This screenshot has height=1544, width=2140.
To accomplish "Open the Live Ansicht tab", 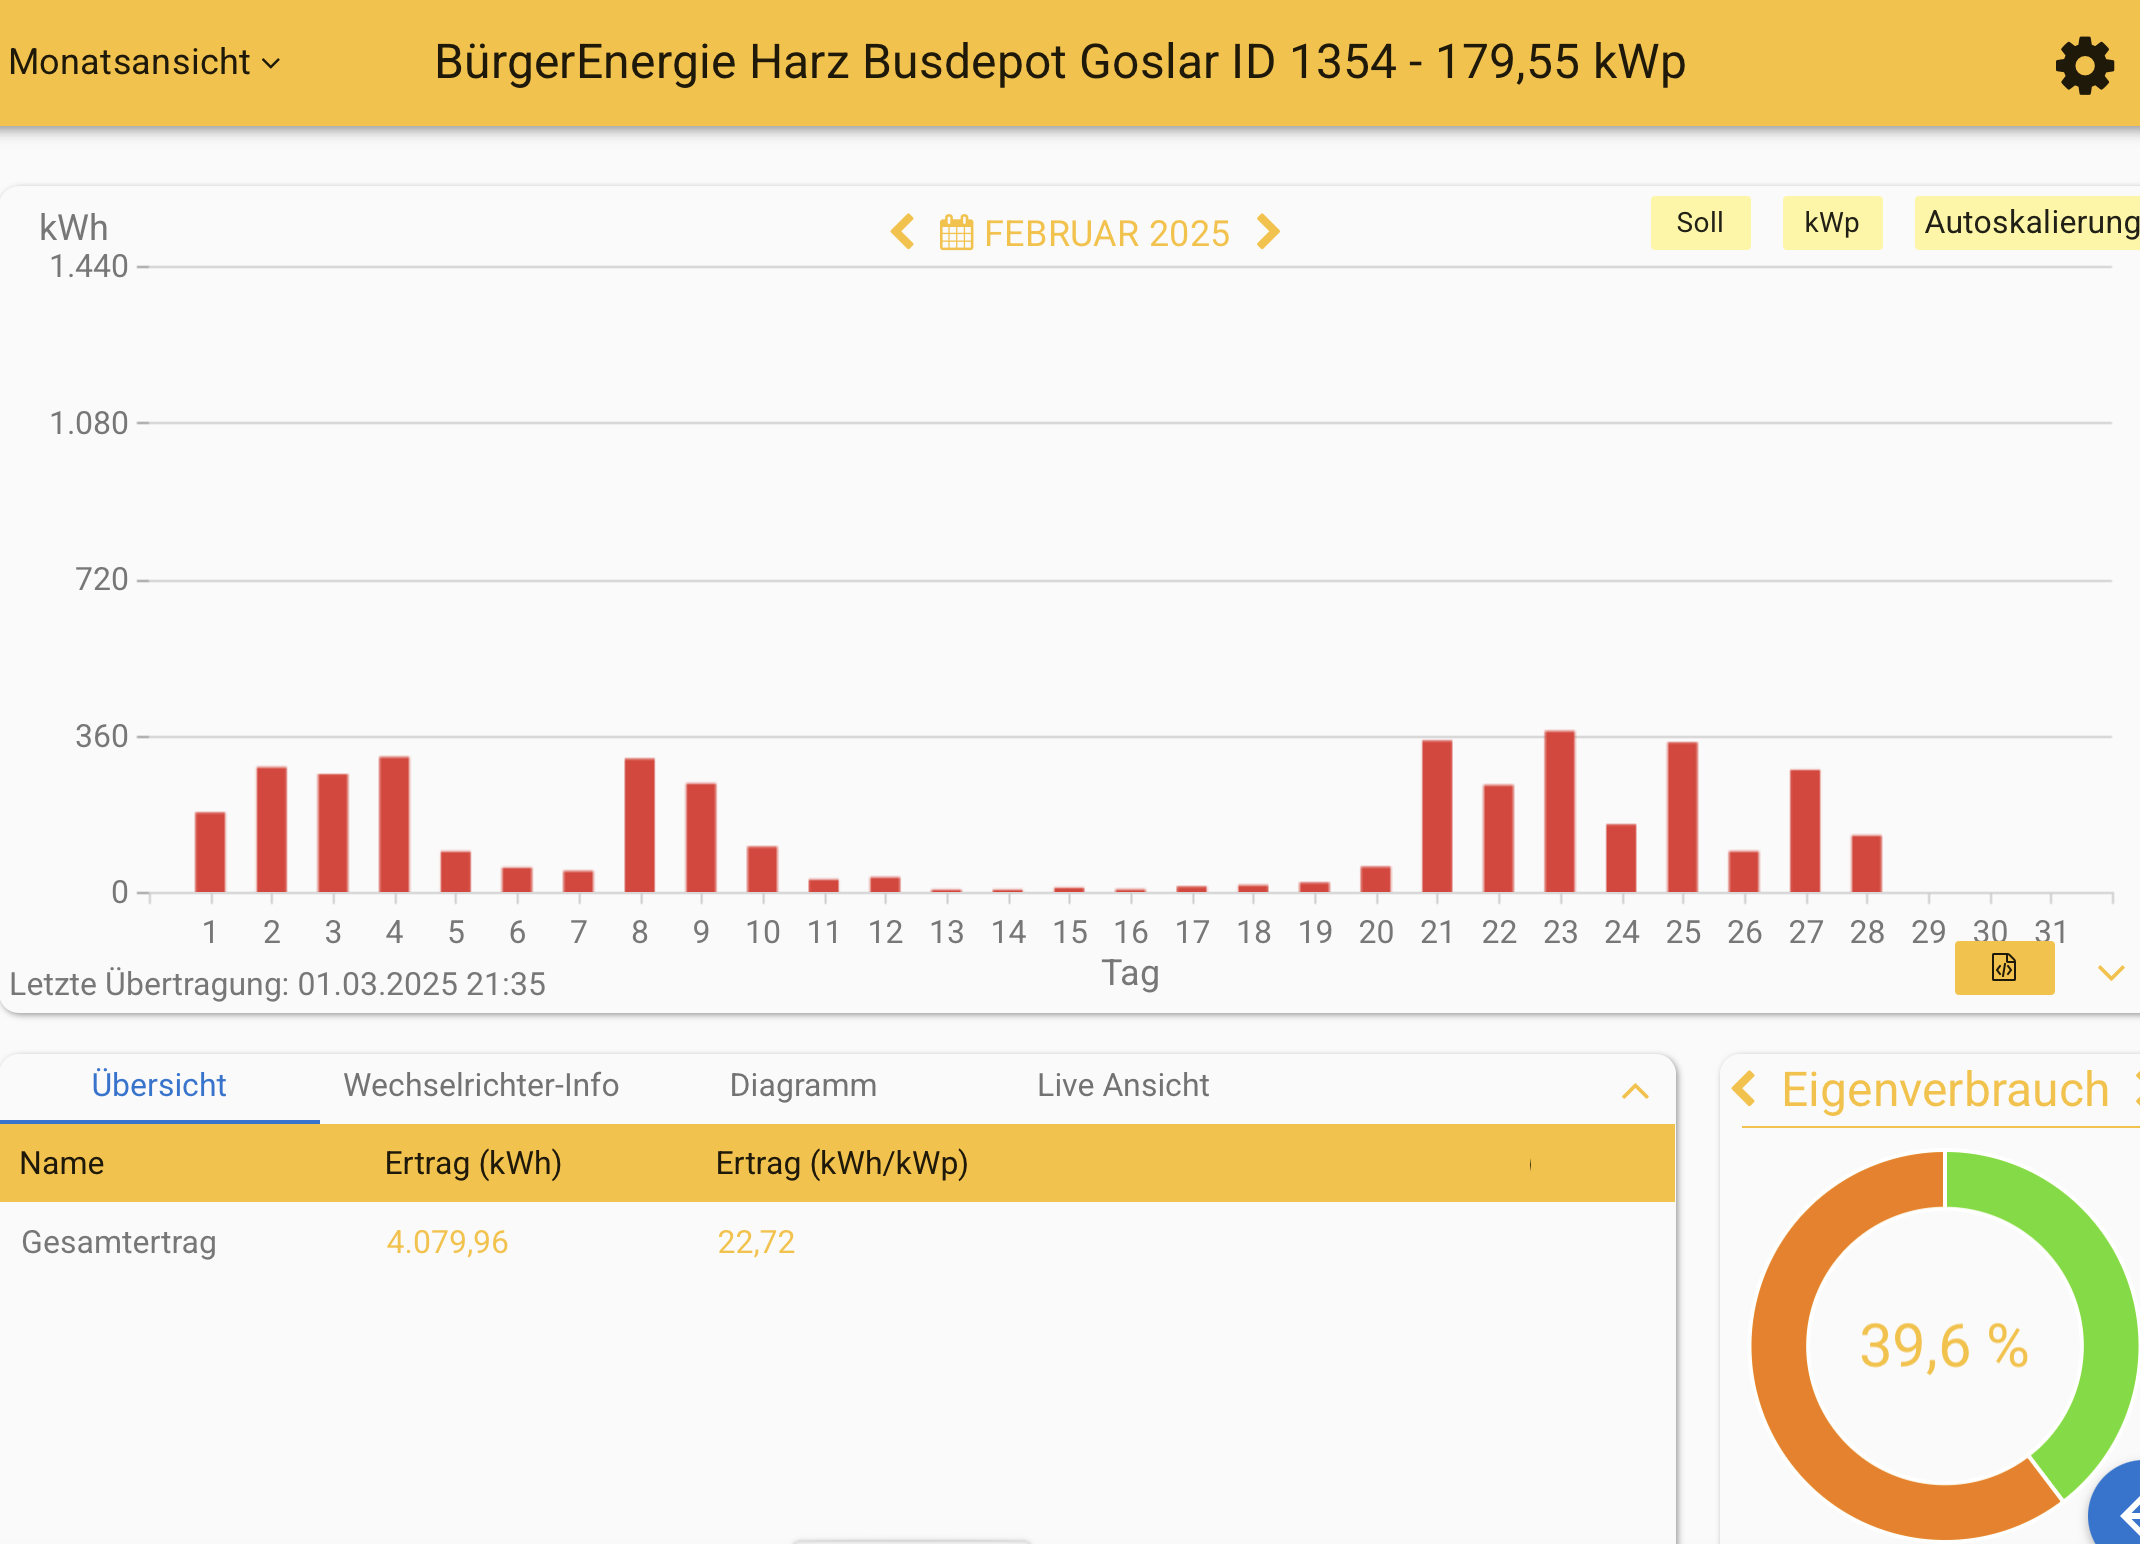I will [x=1123, y=1085].
